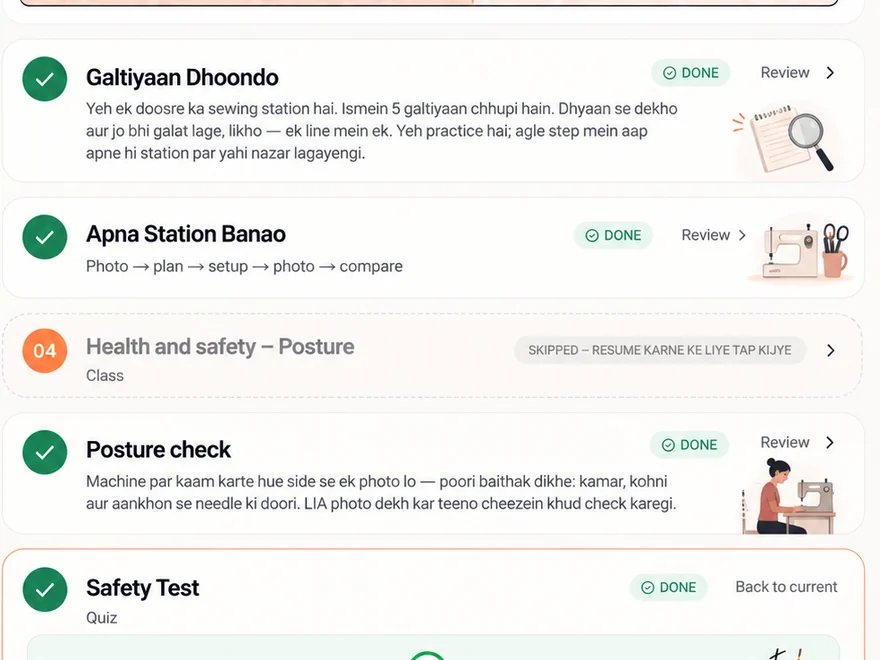Click the green checkmark beside Galtiyaan Dhoondo

[x=45, y=79]
